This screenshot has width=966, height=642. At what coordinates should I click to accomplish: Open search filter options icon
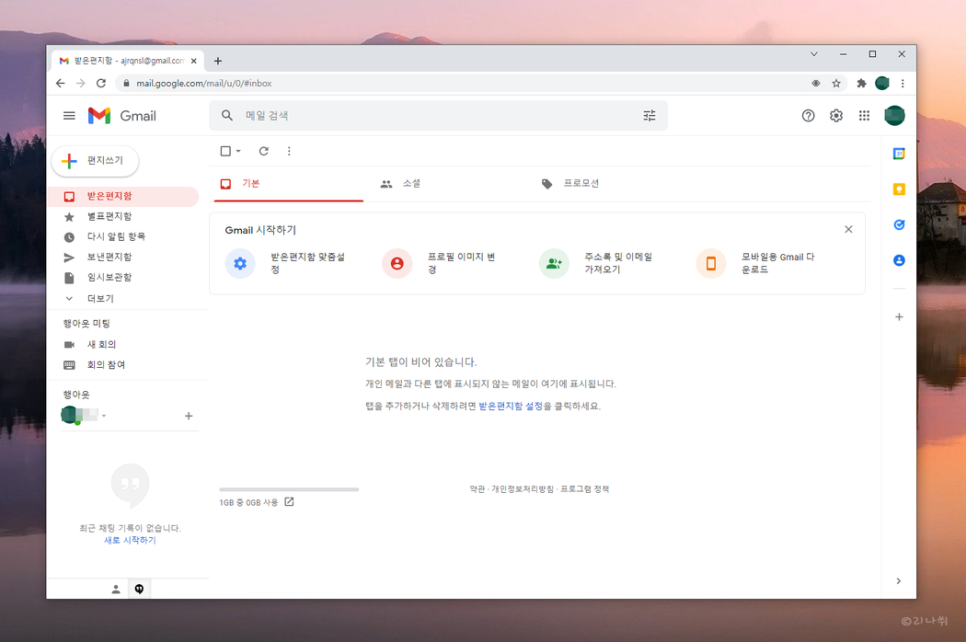coord(649,115)
